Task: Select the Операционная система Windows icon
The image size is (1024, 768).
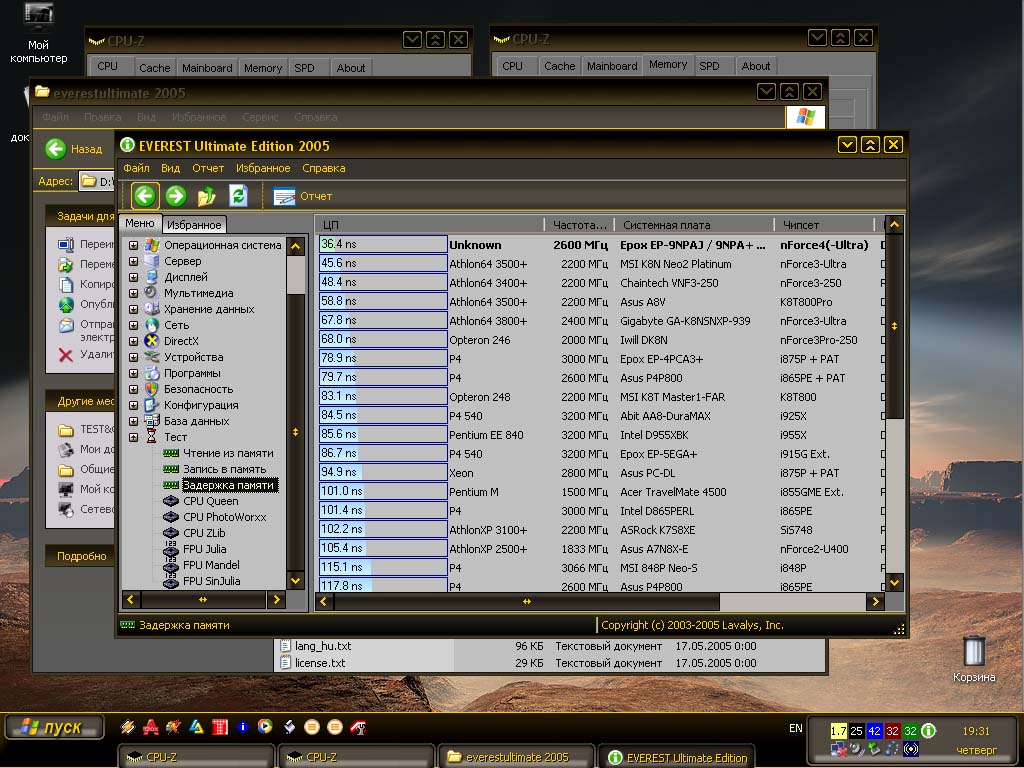Action: 152,246
